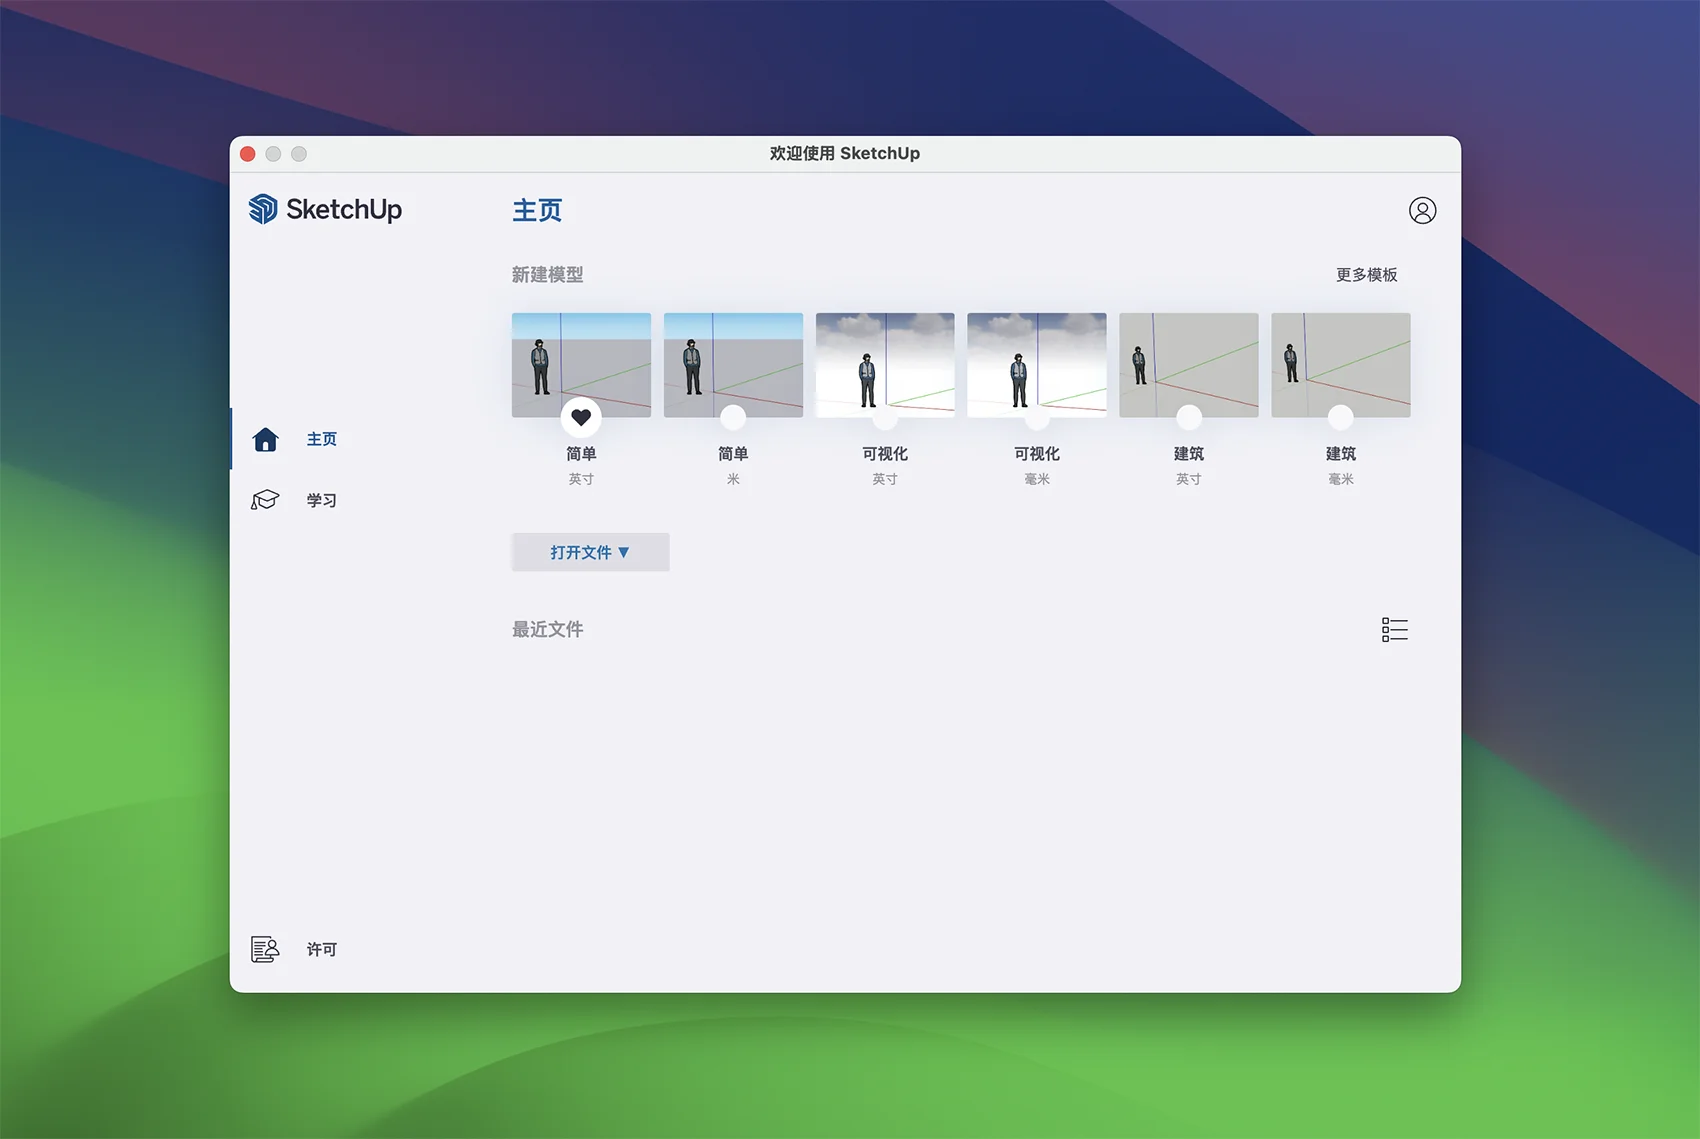Choose the 可视化 英寸 template thumbnail
Screen dimensions: 1700x1139
[x=885, y=365]
